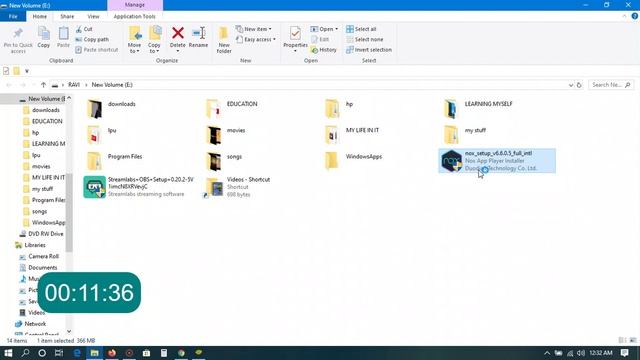Expand Easy access dropdown
Image resolution: width=640 pixels, height=360 pixels.
[256, 40]
